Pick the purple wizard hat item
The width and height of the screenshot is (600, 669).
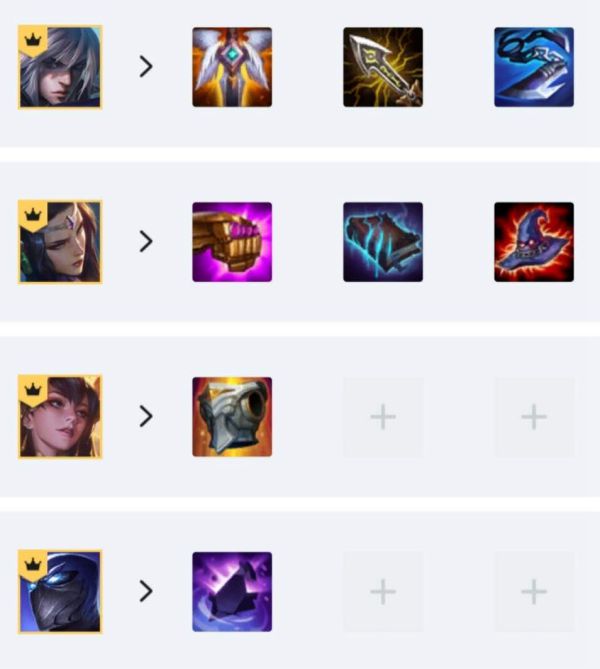tap(534, 242)
